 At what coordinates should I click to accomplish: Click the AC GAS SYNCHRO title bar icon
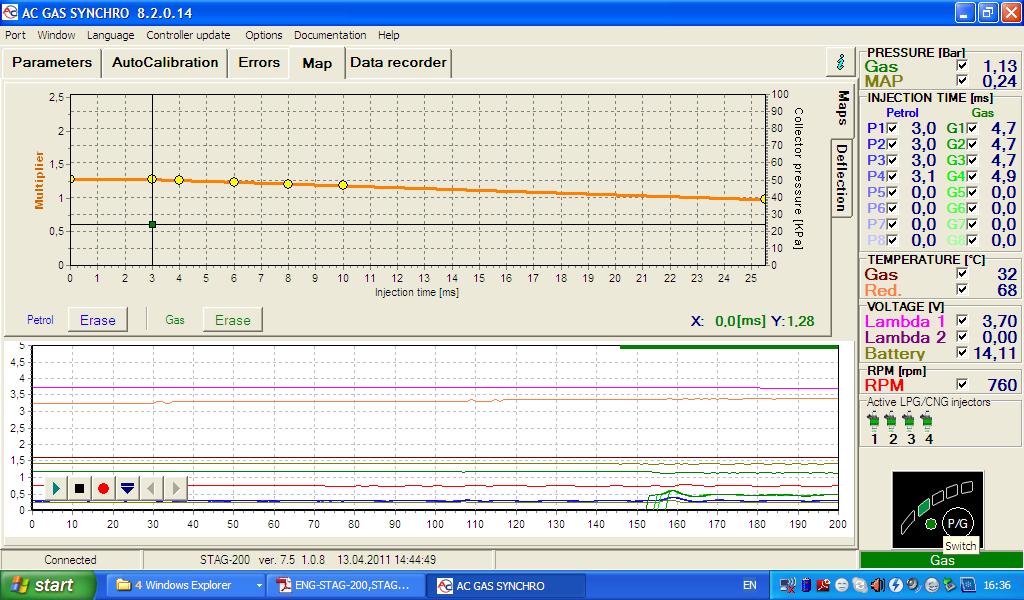point(10,12)
